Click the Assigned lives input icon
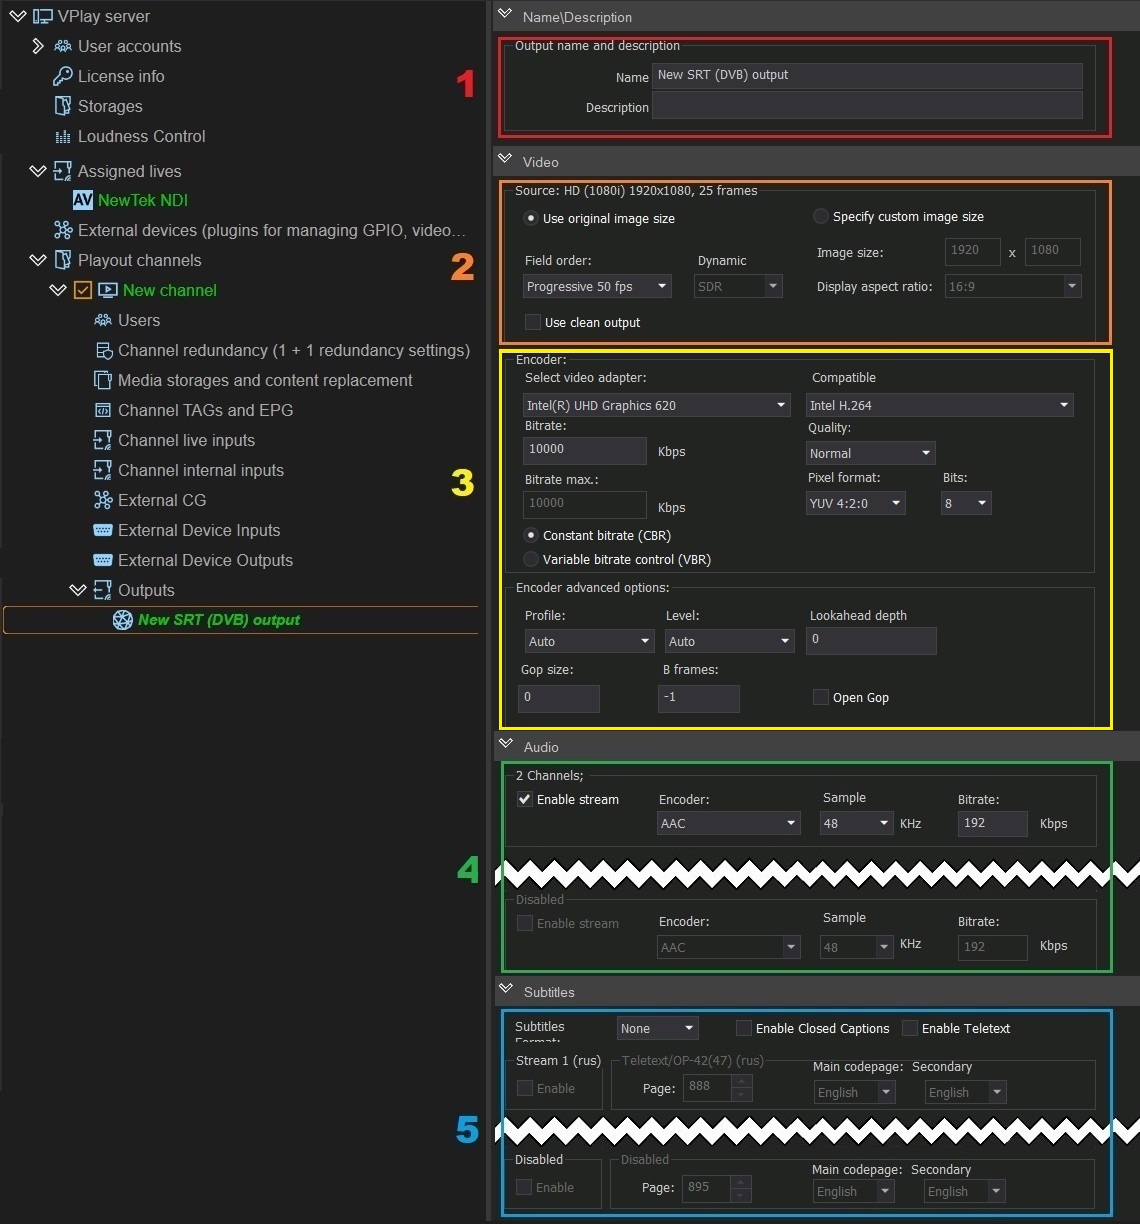The height and width of the screenshot is (1224, 1140). [63, 171]
